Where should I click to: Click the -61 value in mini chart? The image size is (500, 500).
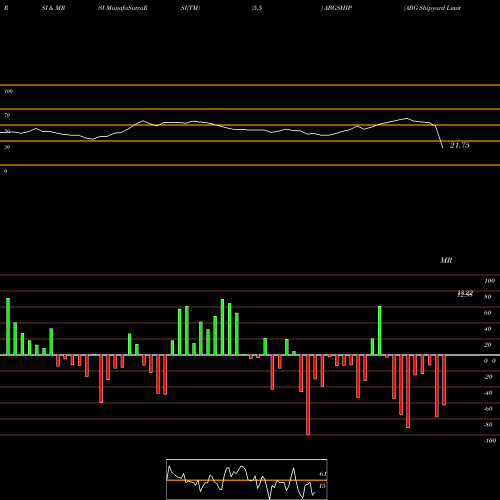tap(322, 474)
